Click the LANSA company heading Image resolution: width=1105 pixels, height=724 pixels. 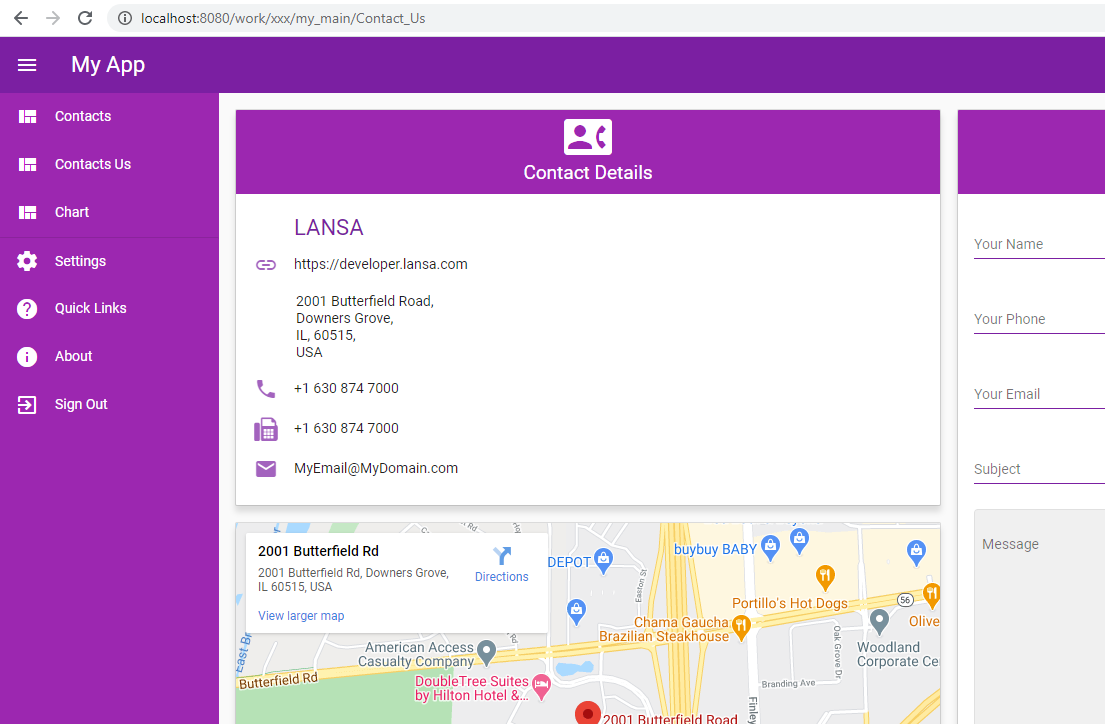tap(328, 228)
